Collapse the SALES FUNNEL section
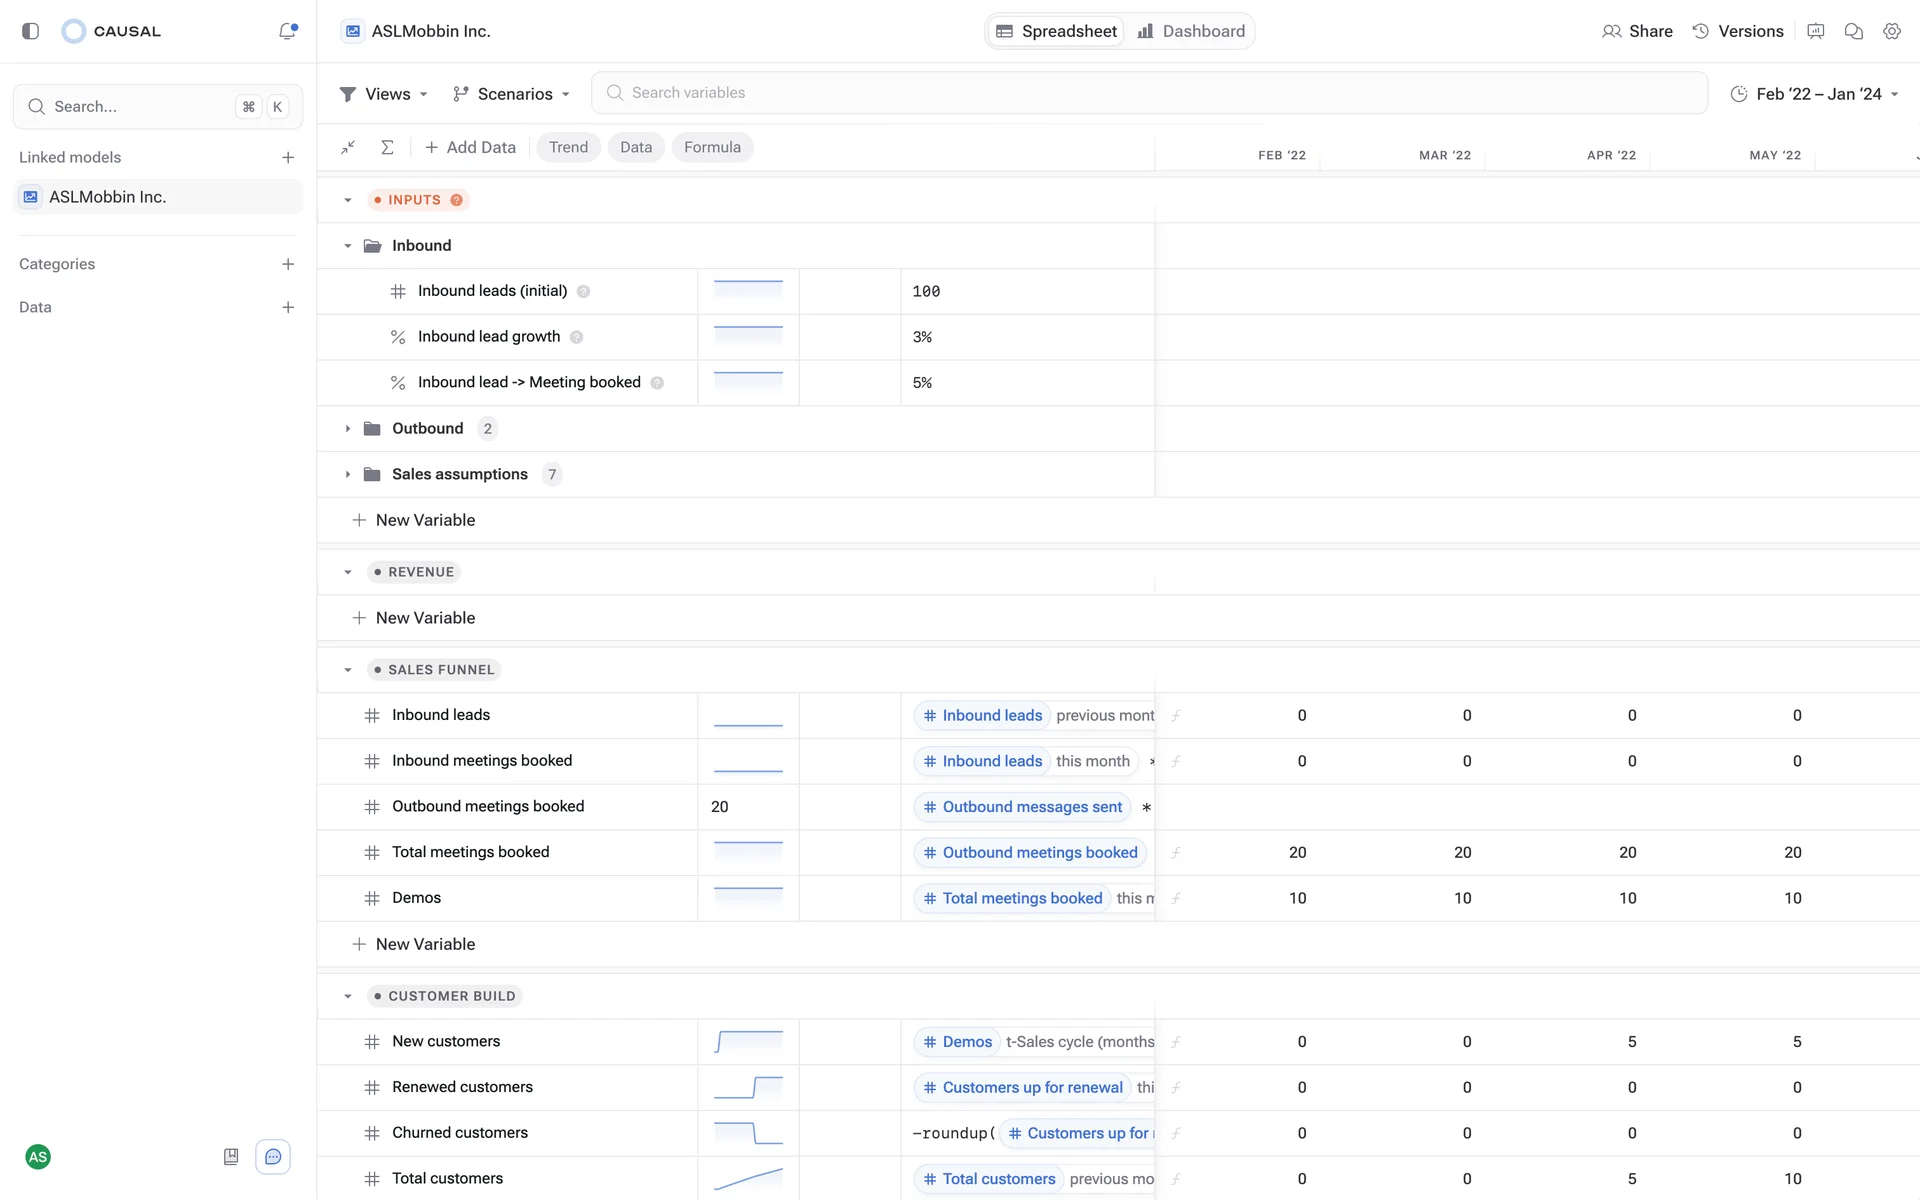The height and width of the screenshot is (1200, 1920). [348, 670]
